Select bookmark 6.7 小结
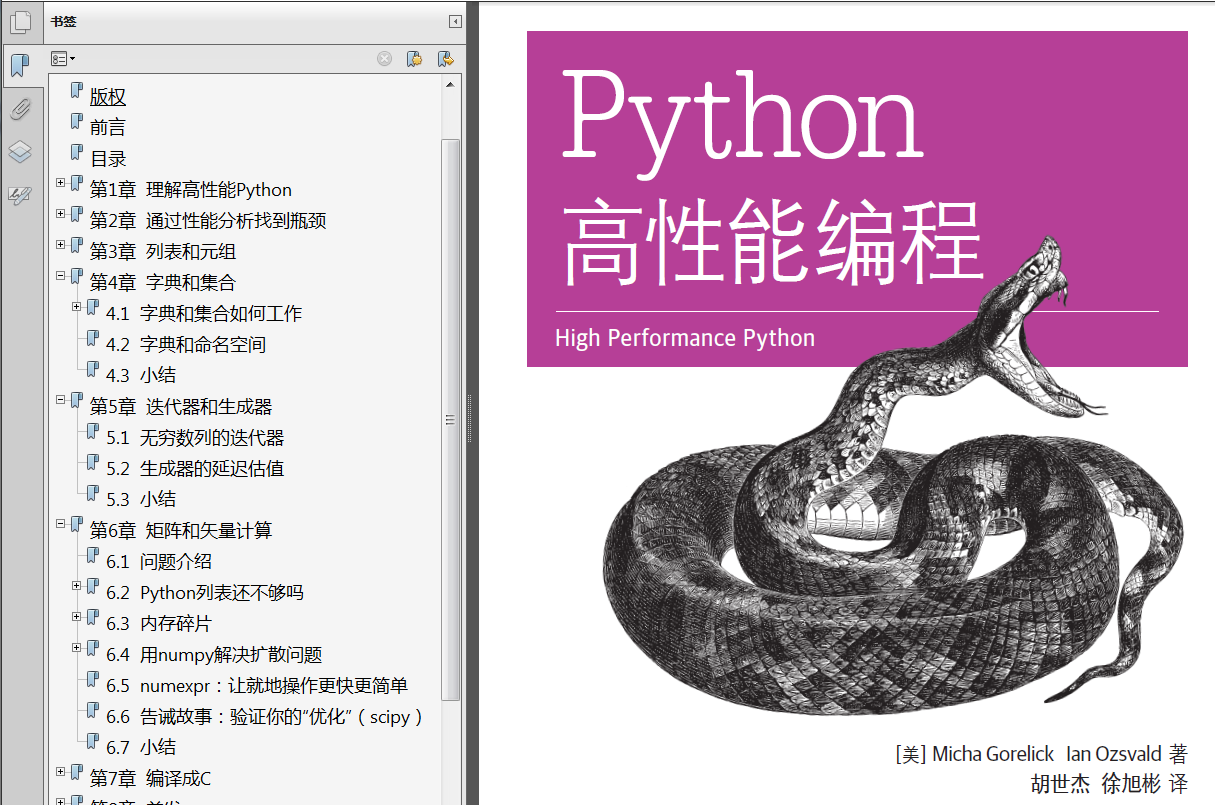Image resolution: width=1215 pixels, height=805 pixels. (141, 748)
